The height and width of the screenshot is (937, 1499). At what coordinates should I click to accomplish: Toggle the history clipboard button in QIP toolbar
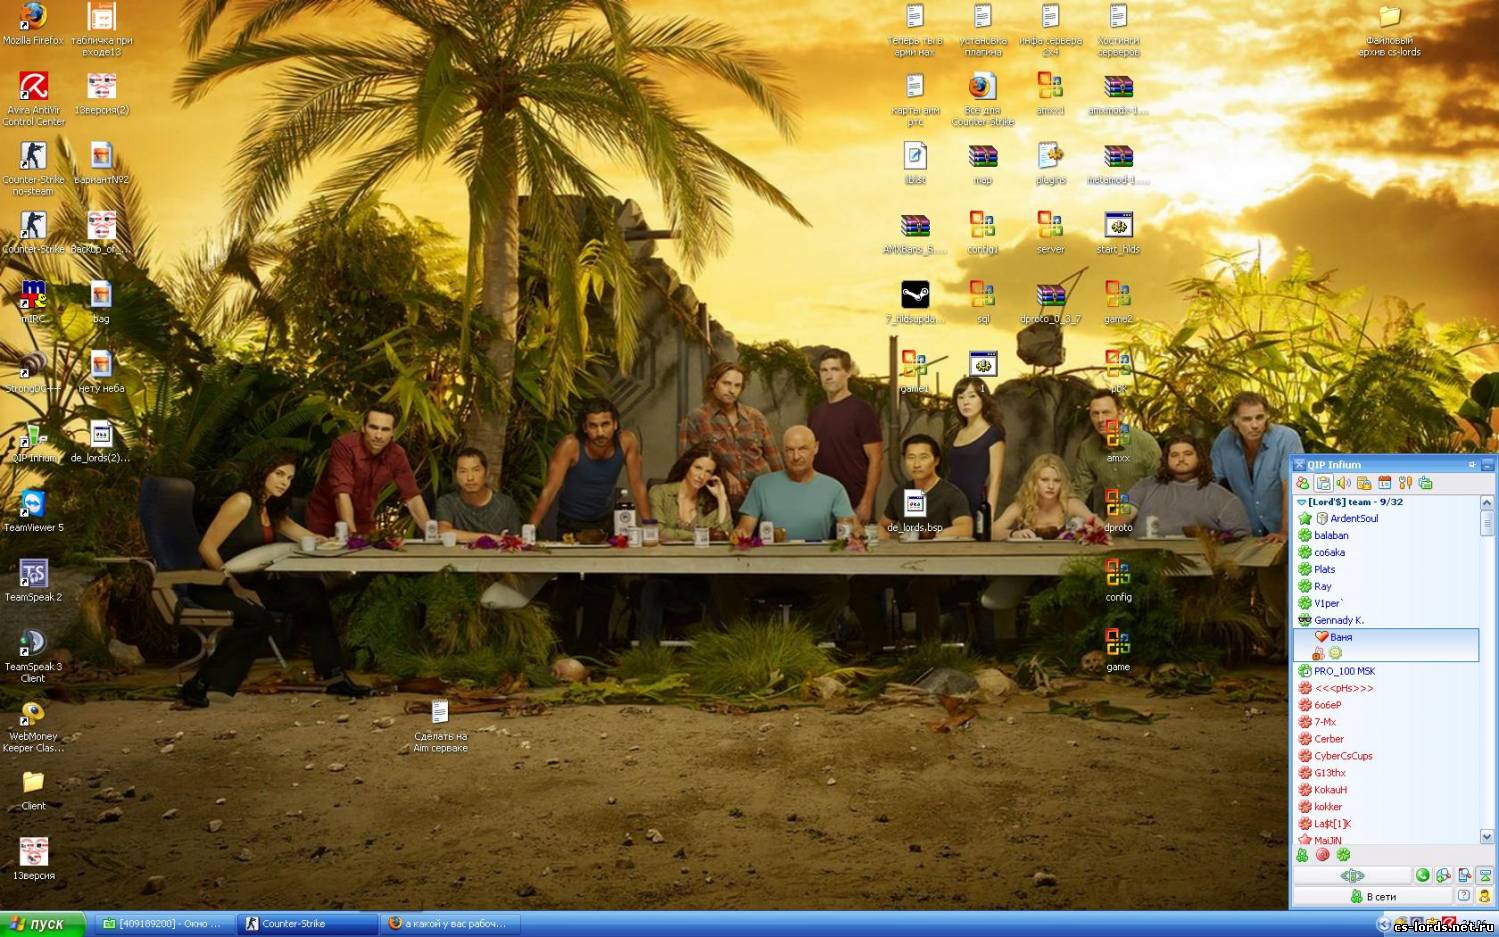point(1323,483)
